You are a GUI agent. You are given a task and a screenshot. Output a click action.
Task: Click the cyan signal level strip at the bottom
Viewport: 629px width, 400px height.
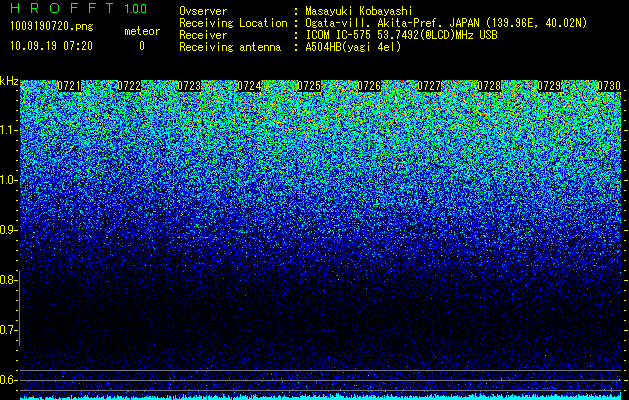coord(321,398)
